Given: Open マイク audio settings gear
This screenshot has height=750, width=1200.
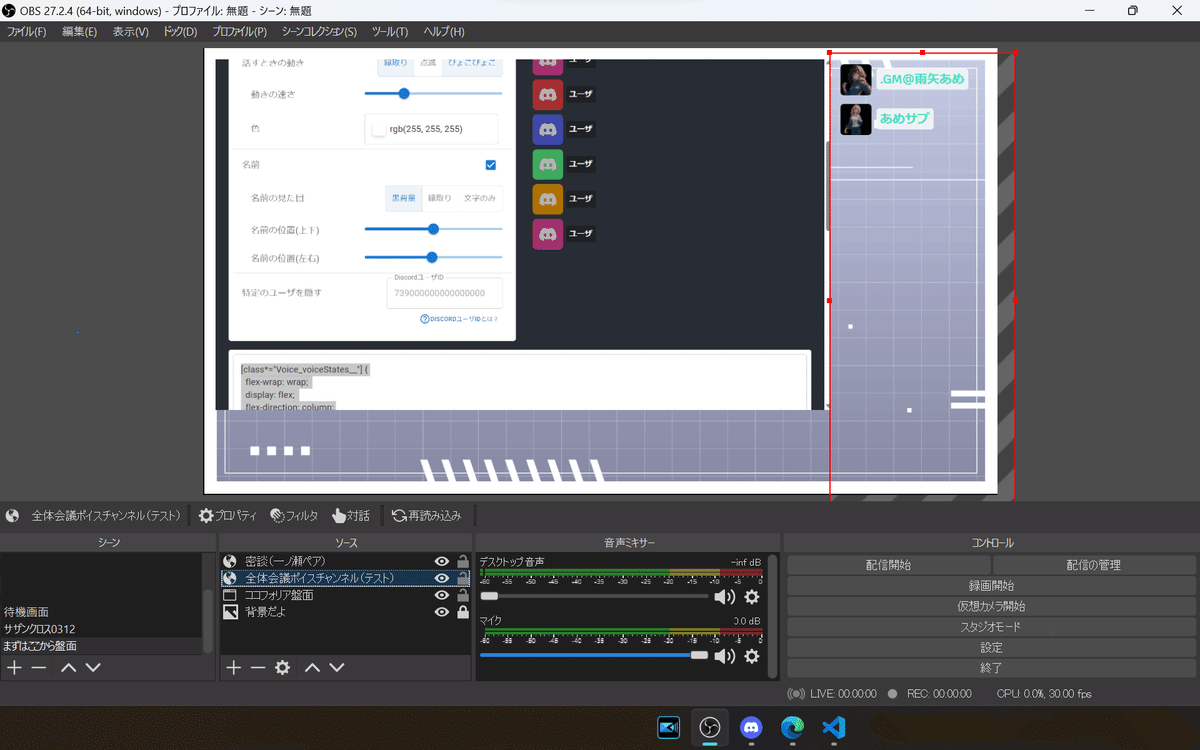Looking at the screenshot, I should [751, 656].
